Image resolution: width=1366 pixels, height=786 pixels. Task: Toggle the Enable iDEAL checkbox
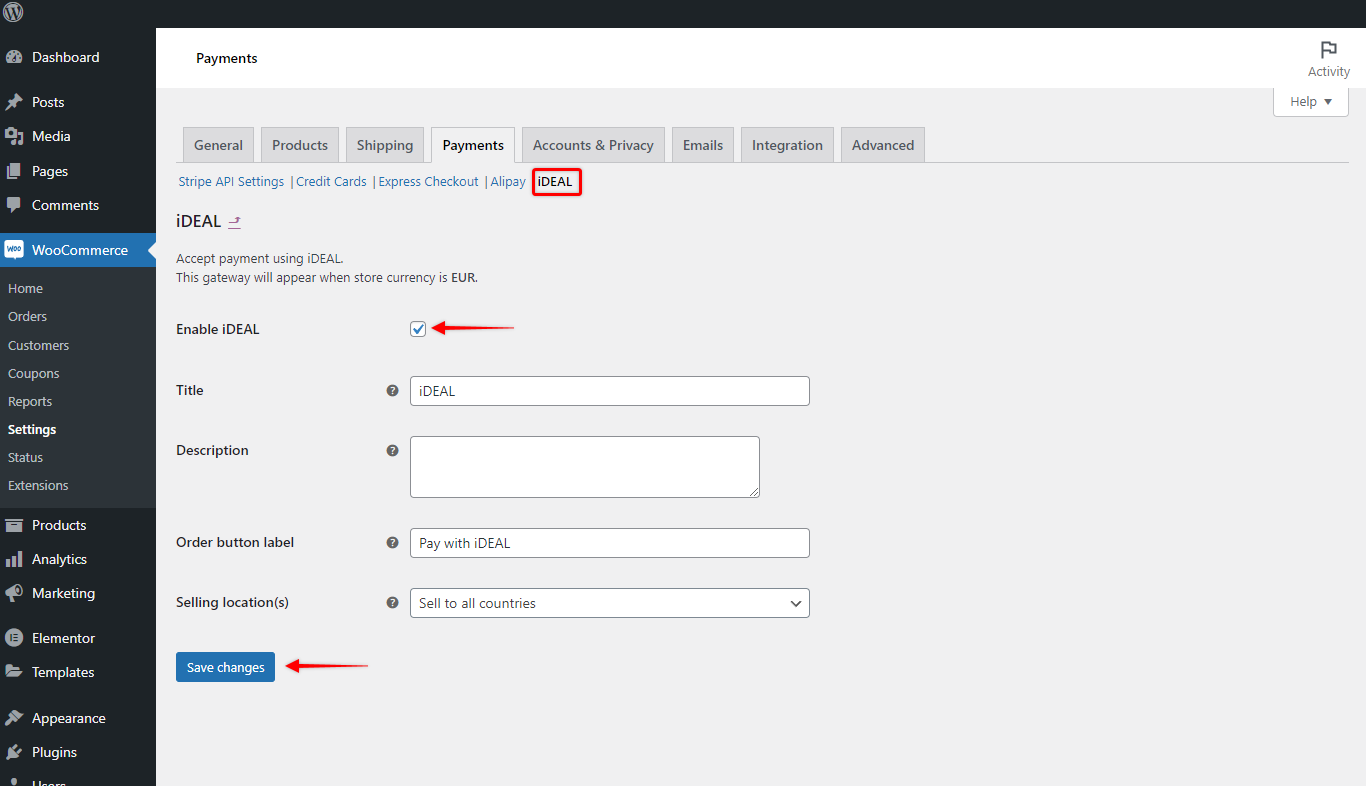tap(418, 329)
